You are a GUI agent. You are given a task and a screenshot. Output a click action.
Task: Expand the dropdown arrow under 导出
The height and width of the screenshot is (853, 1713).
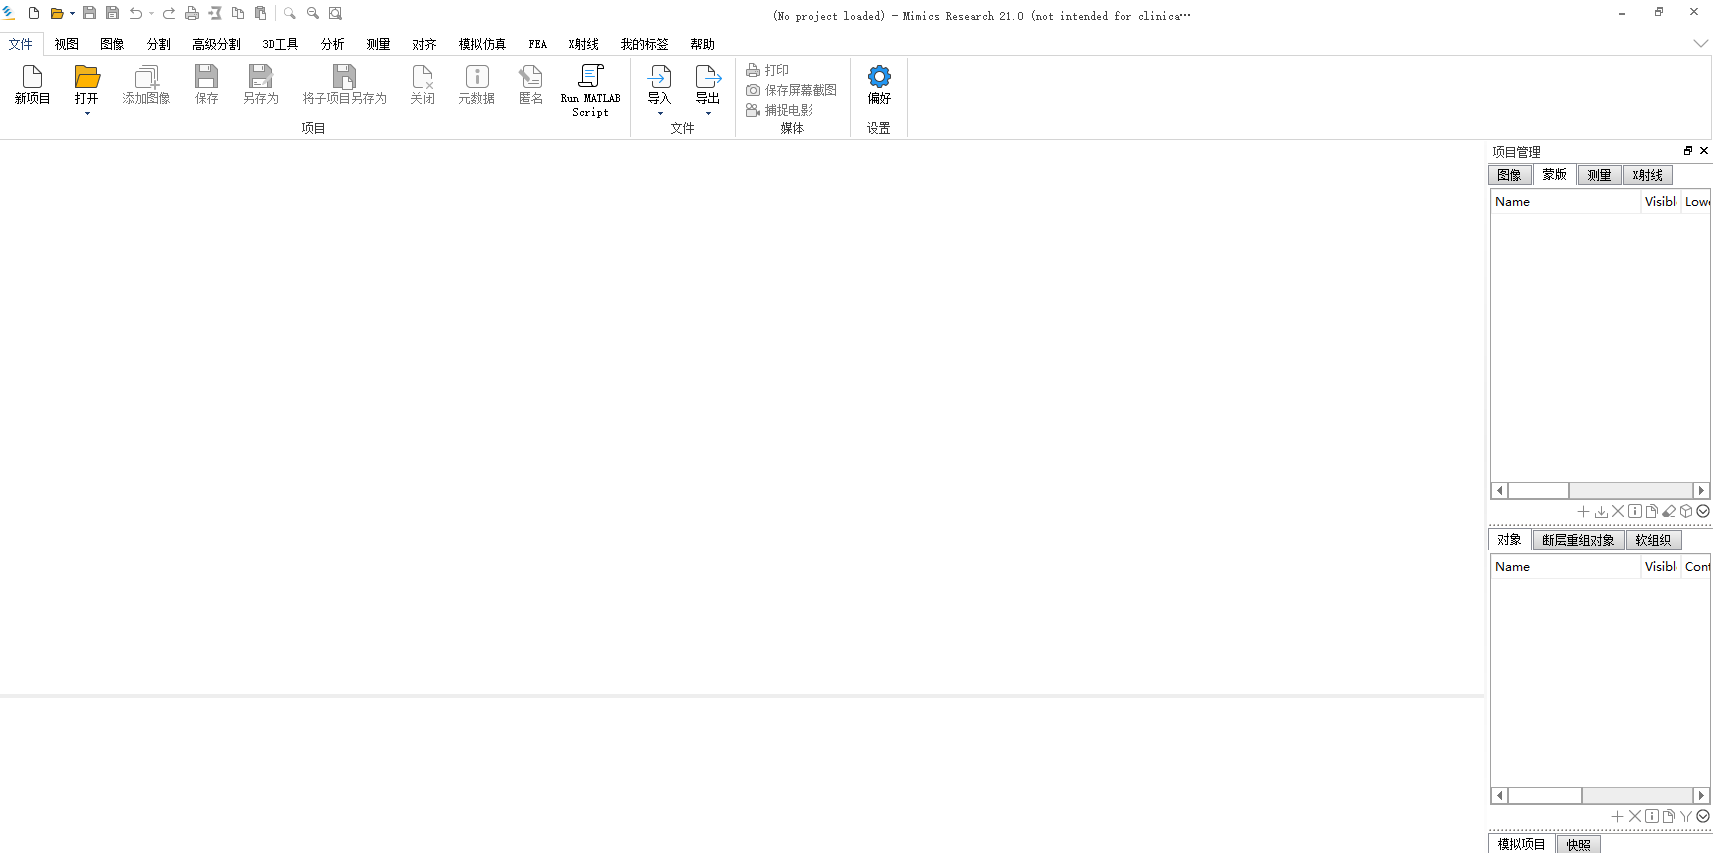(x=708, y=114)
